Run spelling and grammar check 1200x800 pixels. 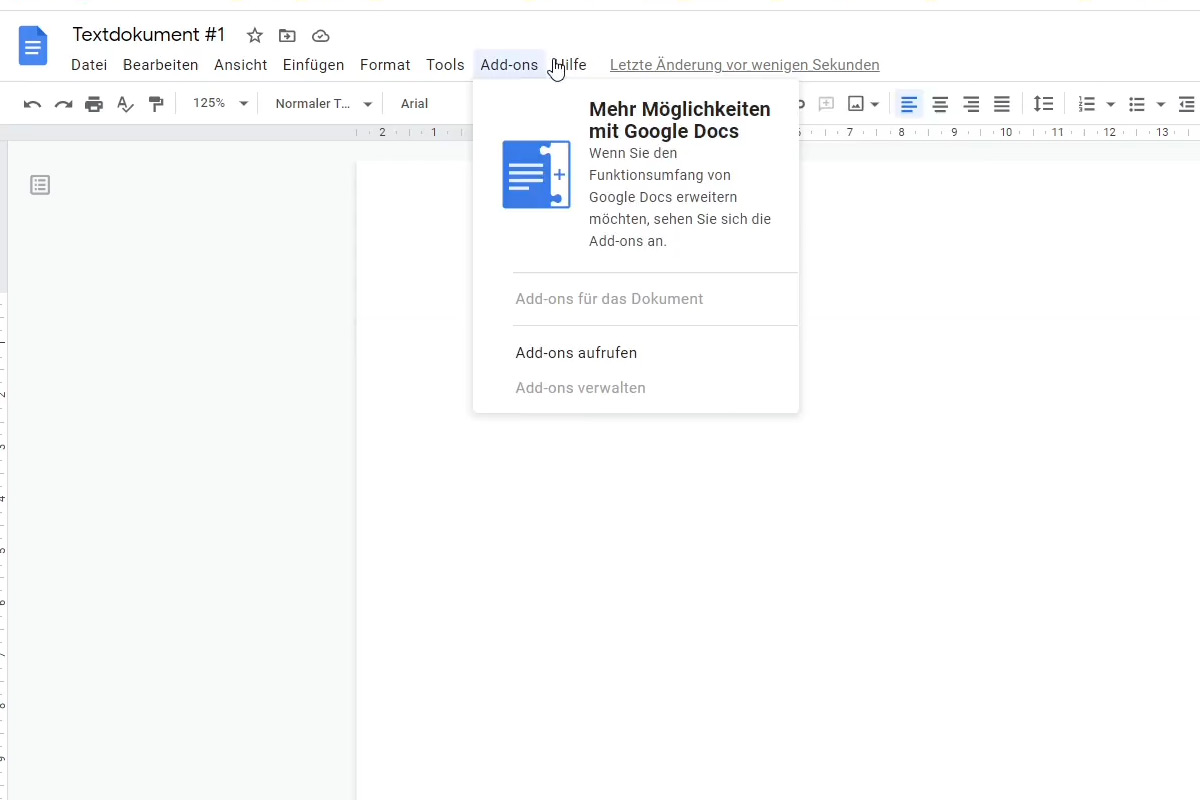[125, 104]
